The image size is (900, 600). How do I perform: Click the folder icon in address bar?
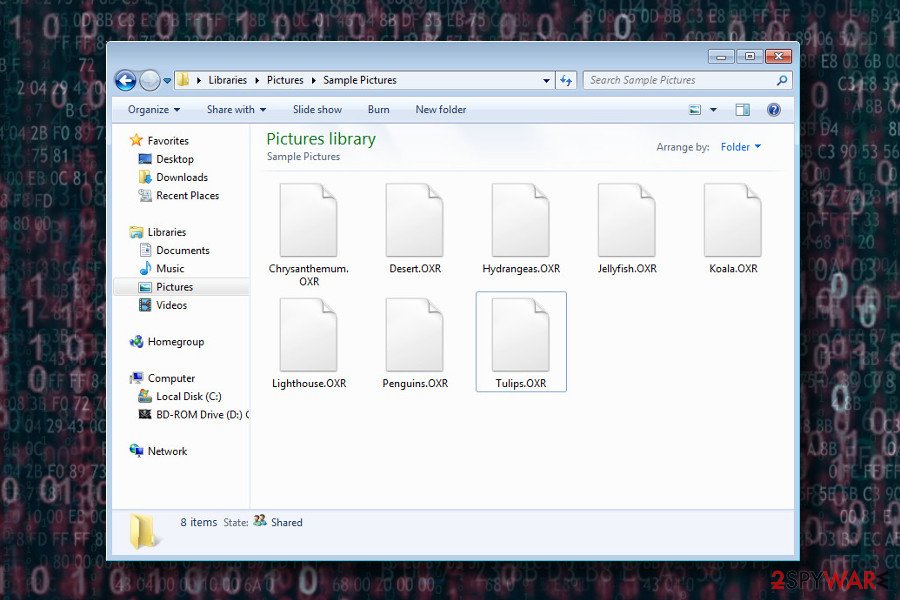[x=183, y=80]
